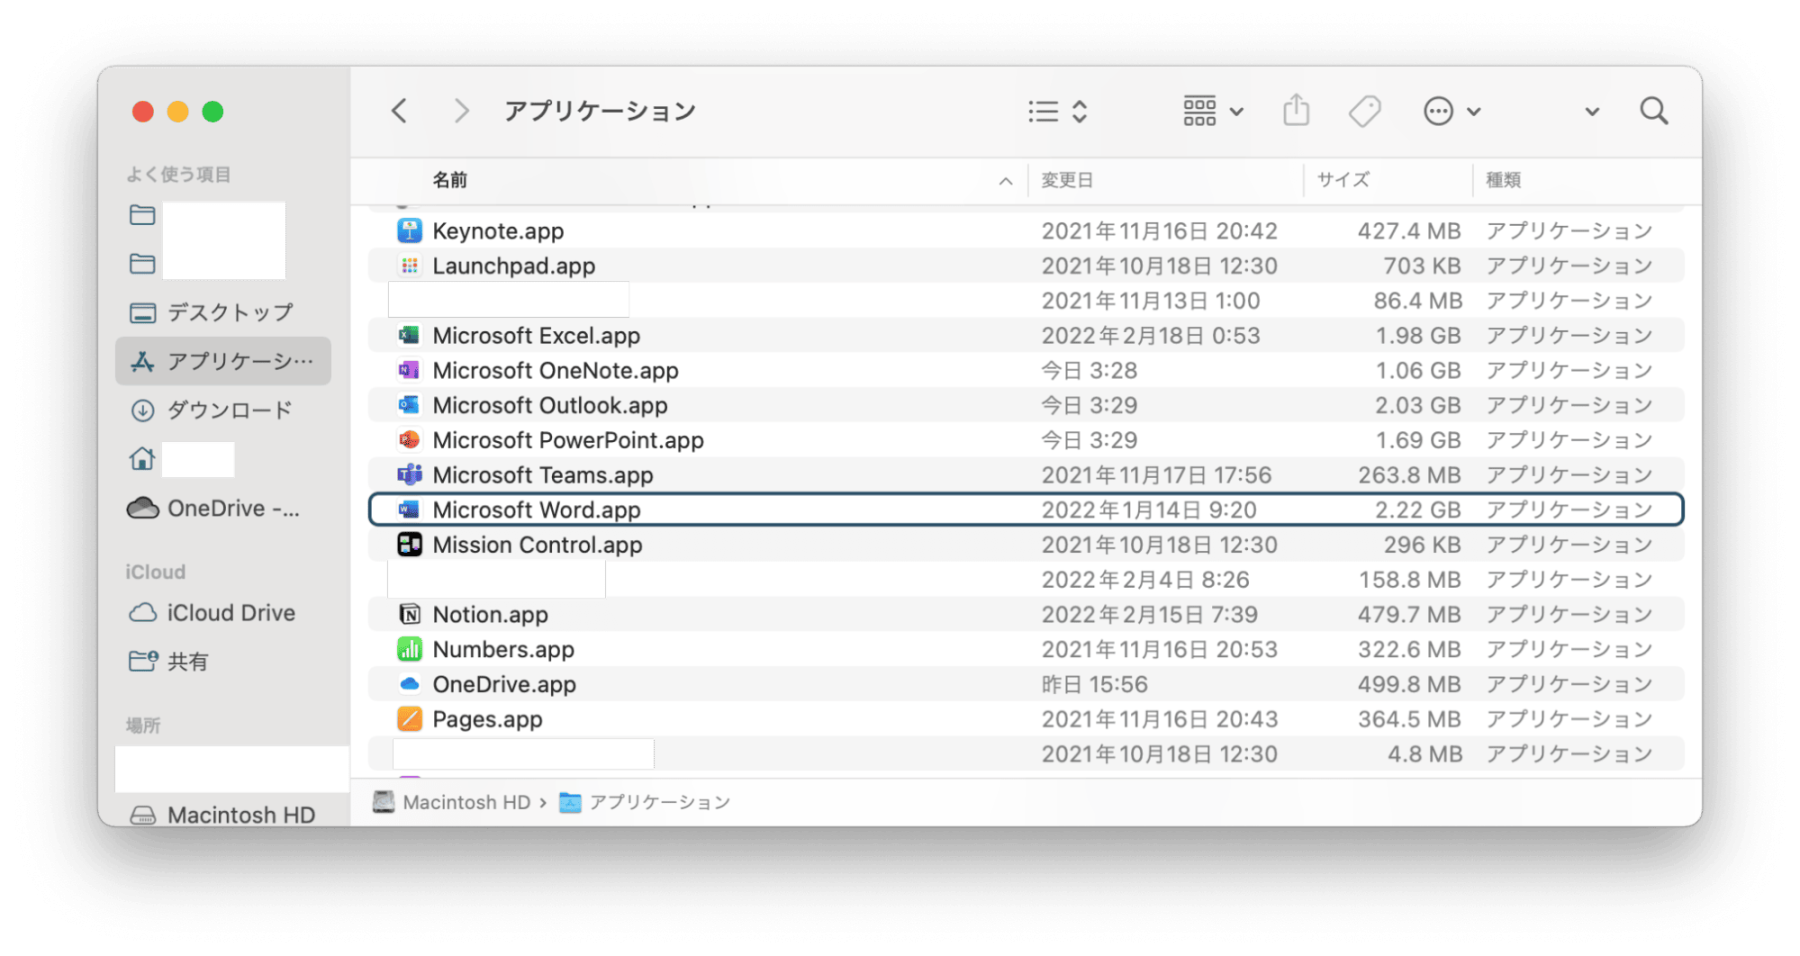Sort by the サイズ column header
Screen dimensions: 1800x956
[x=1343, y=180]
